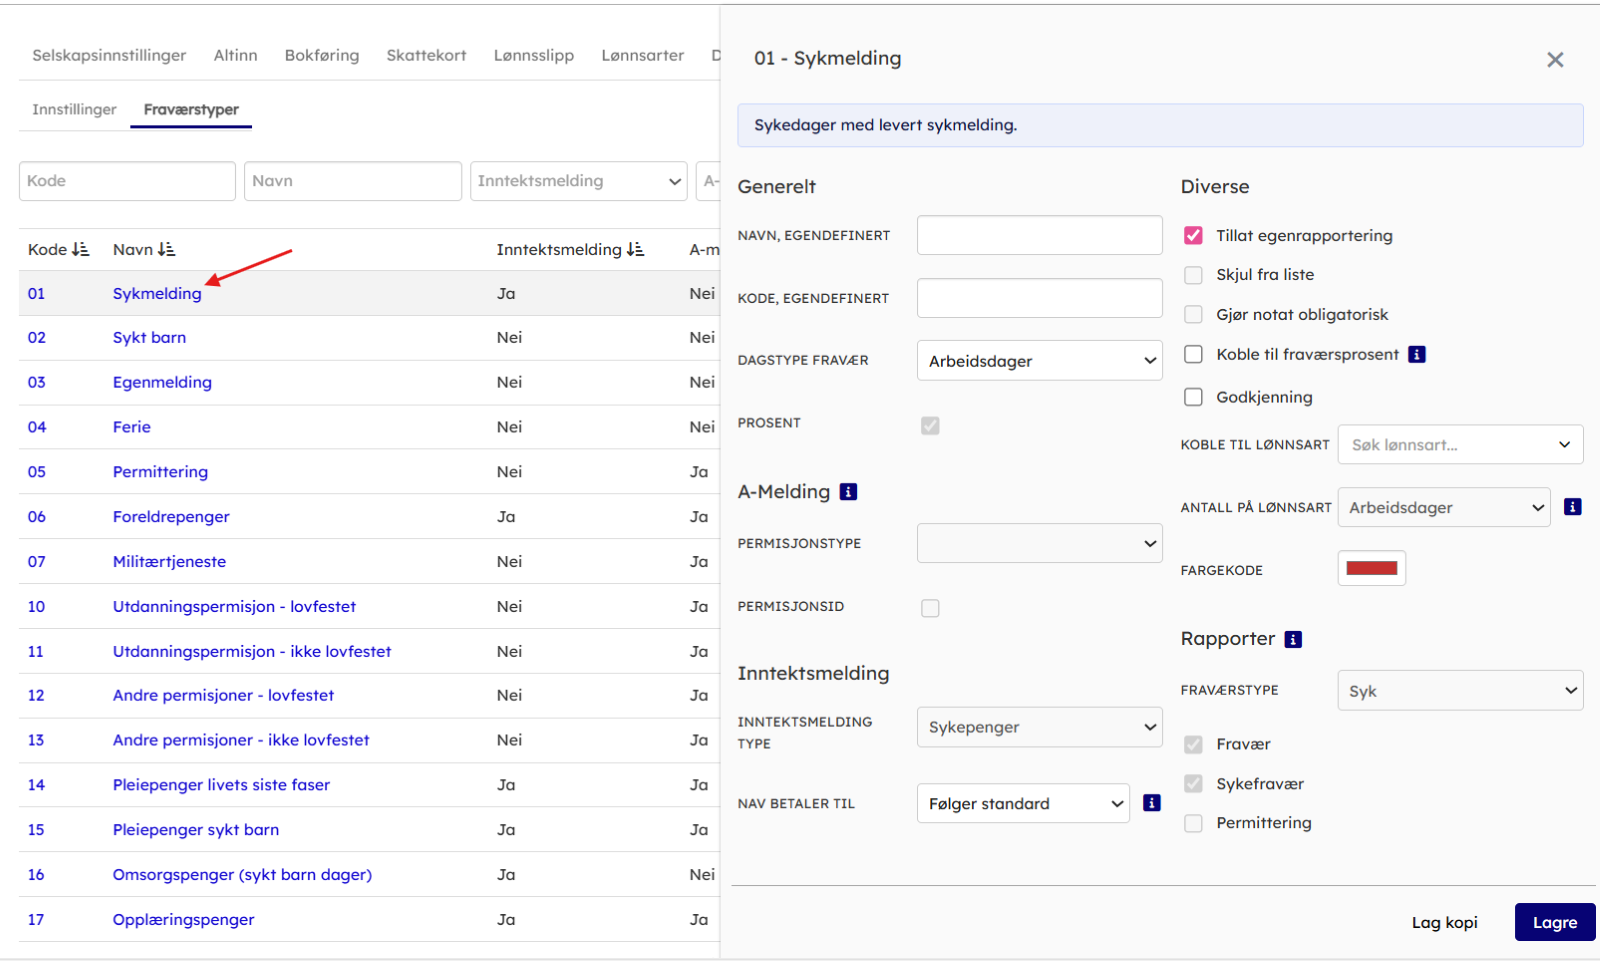
Task: Expand Inntektsmelding type Sykepenger dropdown
Action: (x=1039, y=727)
